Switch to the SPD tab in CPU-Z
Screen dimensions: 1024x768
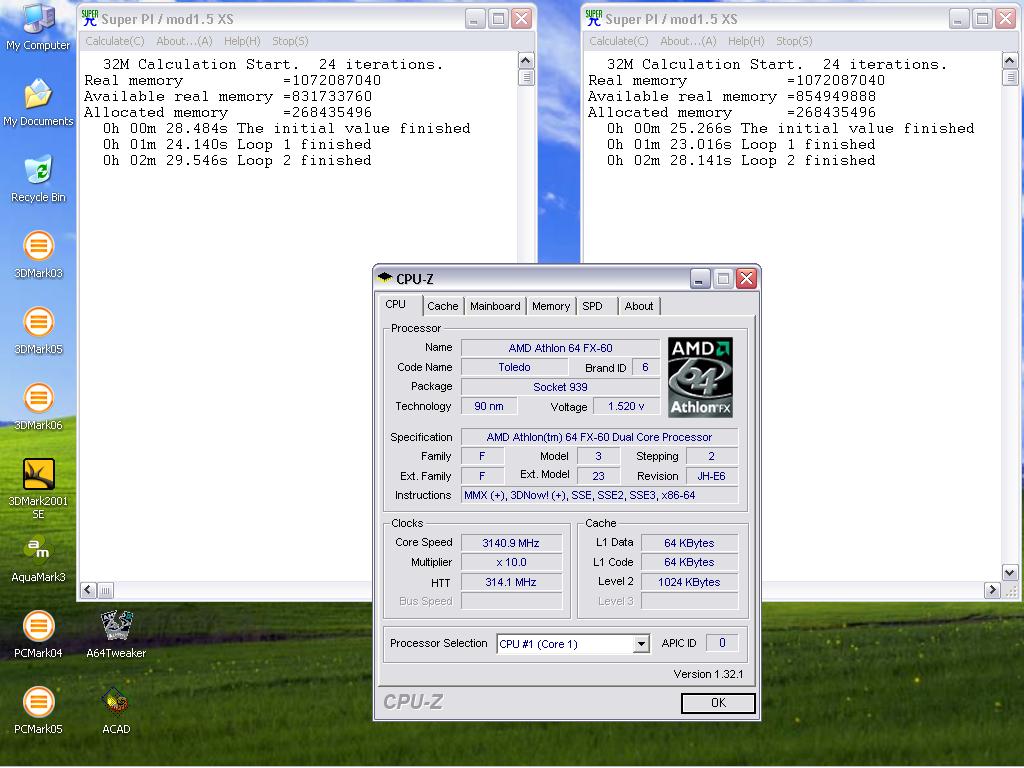tap(592, 306)
